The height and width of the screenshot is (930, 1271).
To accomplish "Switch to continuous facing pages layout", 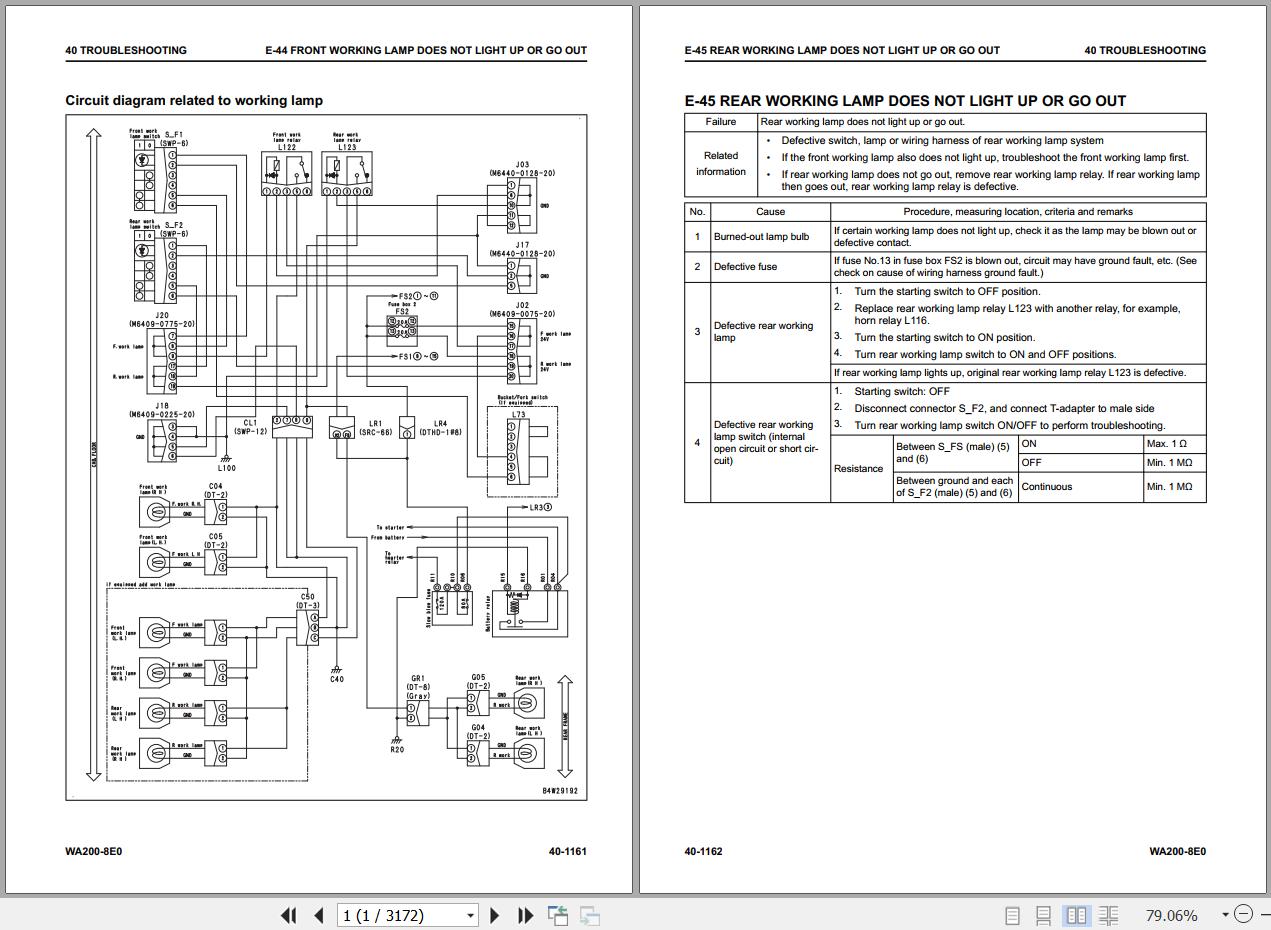I will tap(1108, 915).
